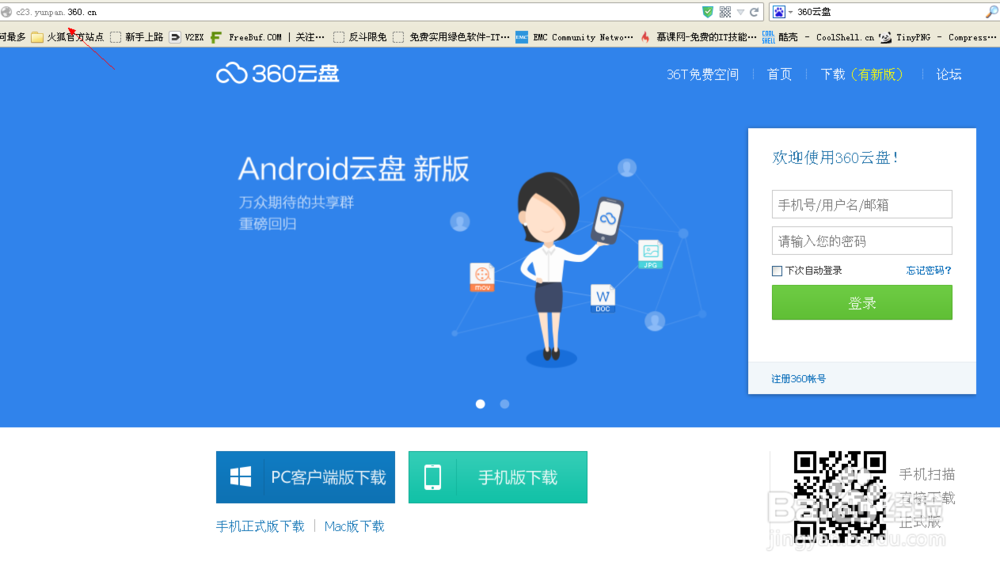Click 欢迎使用360云盘! heading text
The width and height of the screenshot is (1000, 573).
835,158
